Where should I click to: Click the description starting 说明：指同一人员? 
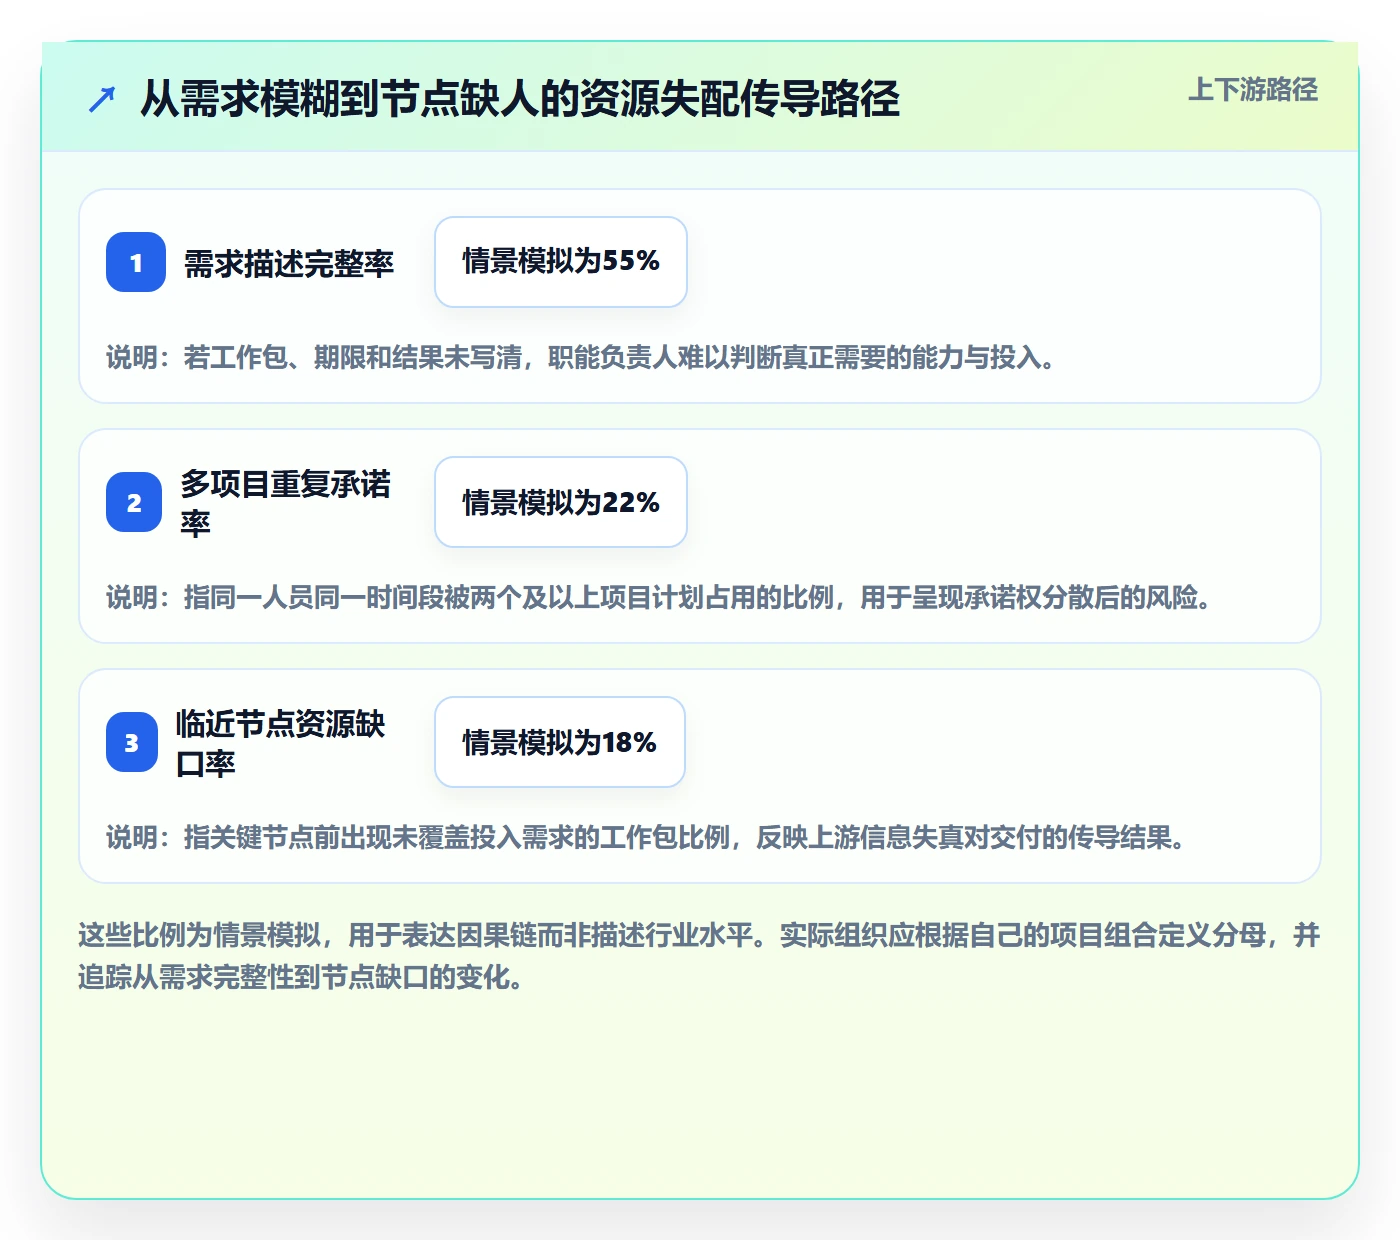pos(660,597)
